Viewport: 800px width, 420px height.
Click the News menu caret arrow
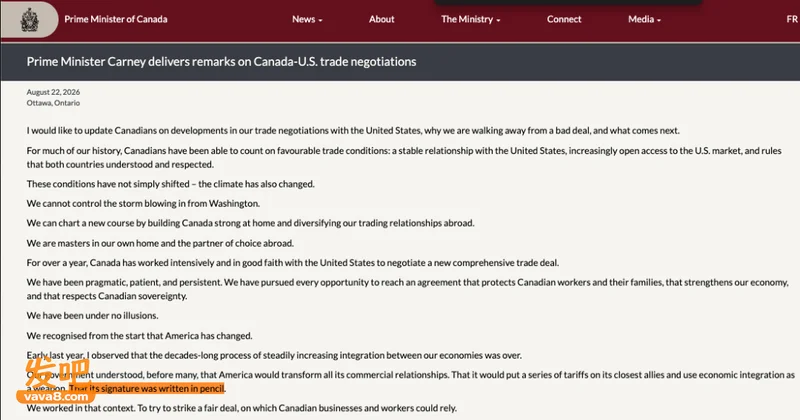(320, 20)
